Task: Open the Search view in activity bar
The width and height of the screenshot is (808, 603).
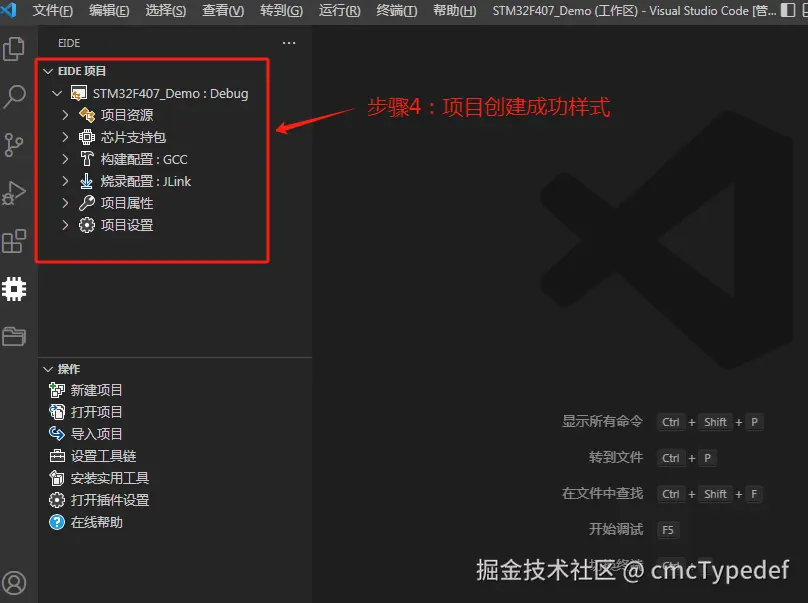Action: [x=14, y=96]
